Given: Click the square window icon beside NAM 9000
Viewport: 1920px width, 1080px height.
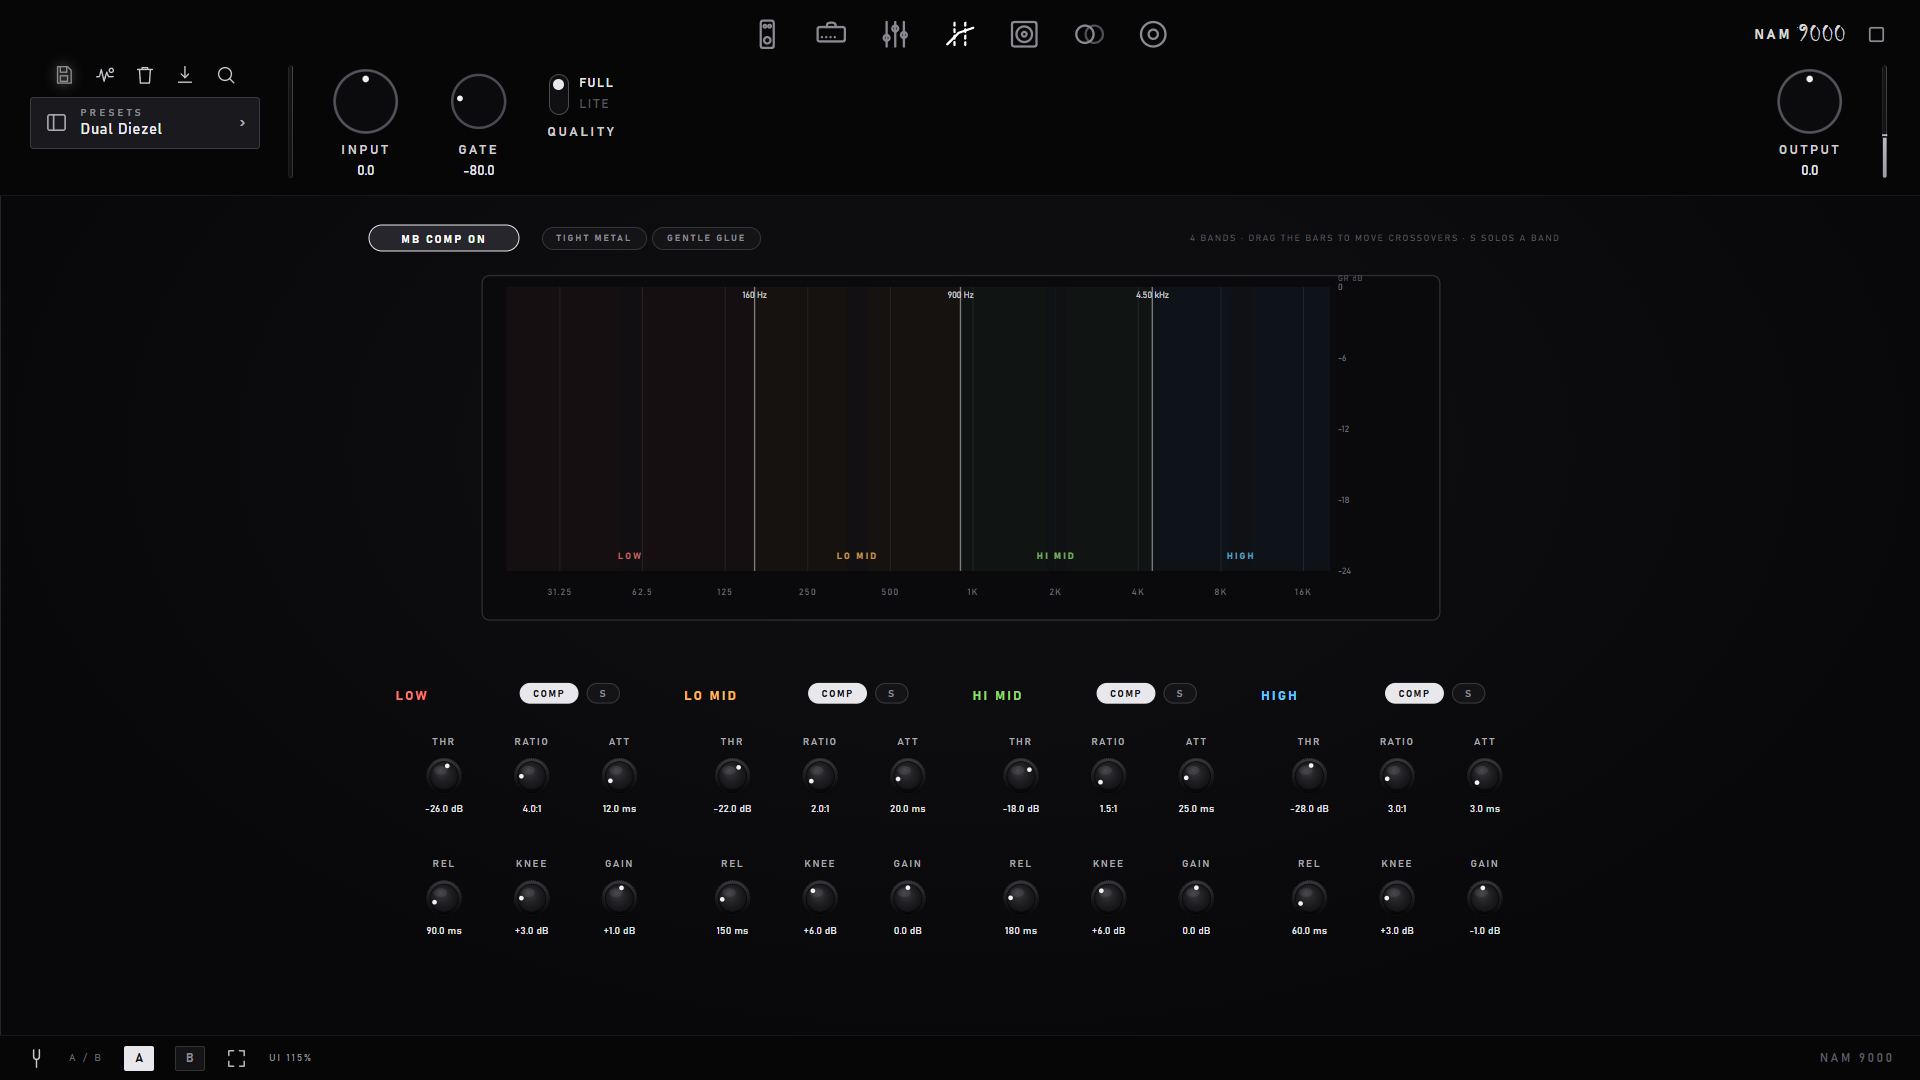Looking at the screenshot, I should [x=1877, y=35].
